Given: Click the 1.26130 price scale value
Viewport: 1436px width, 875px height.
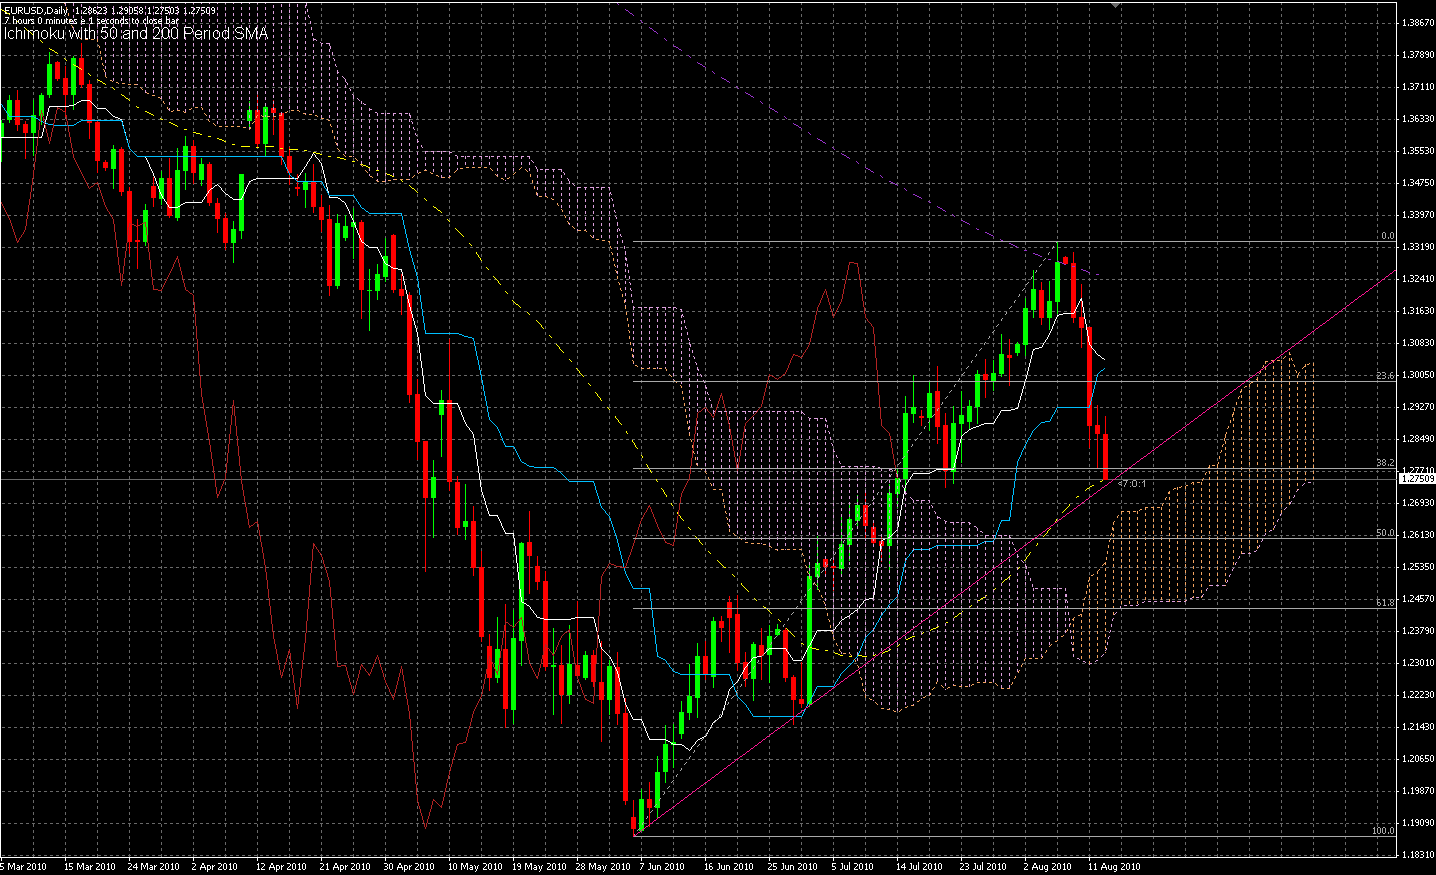Looking at the screenshot, I should (1419, 535).
